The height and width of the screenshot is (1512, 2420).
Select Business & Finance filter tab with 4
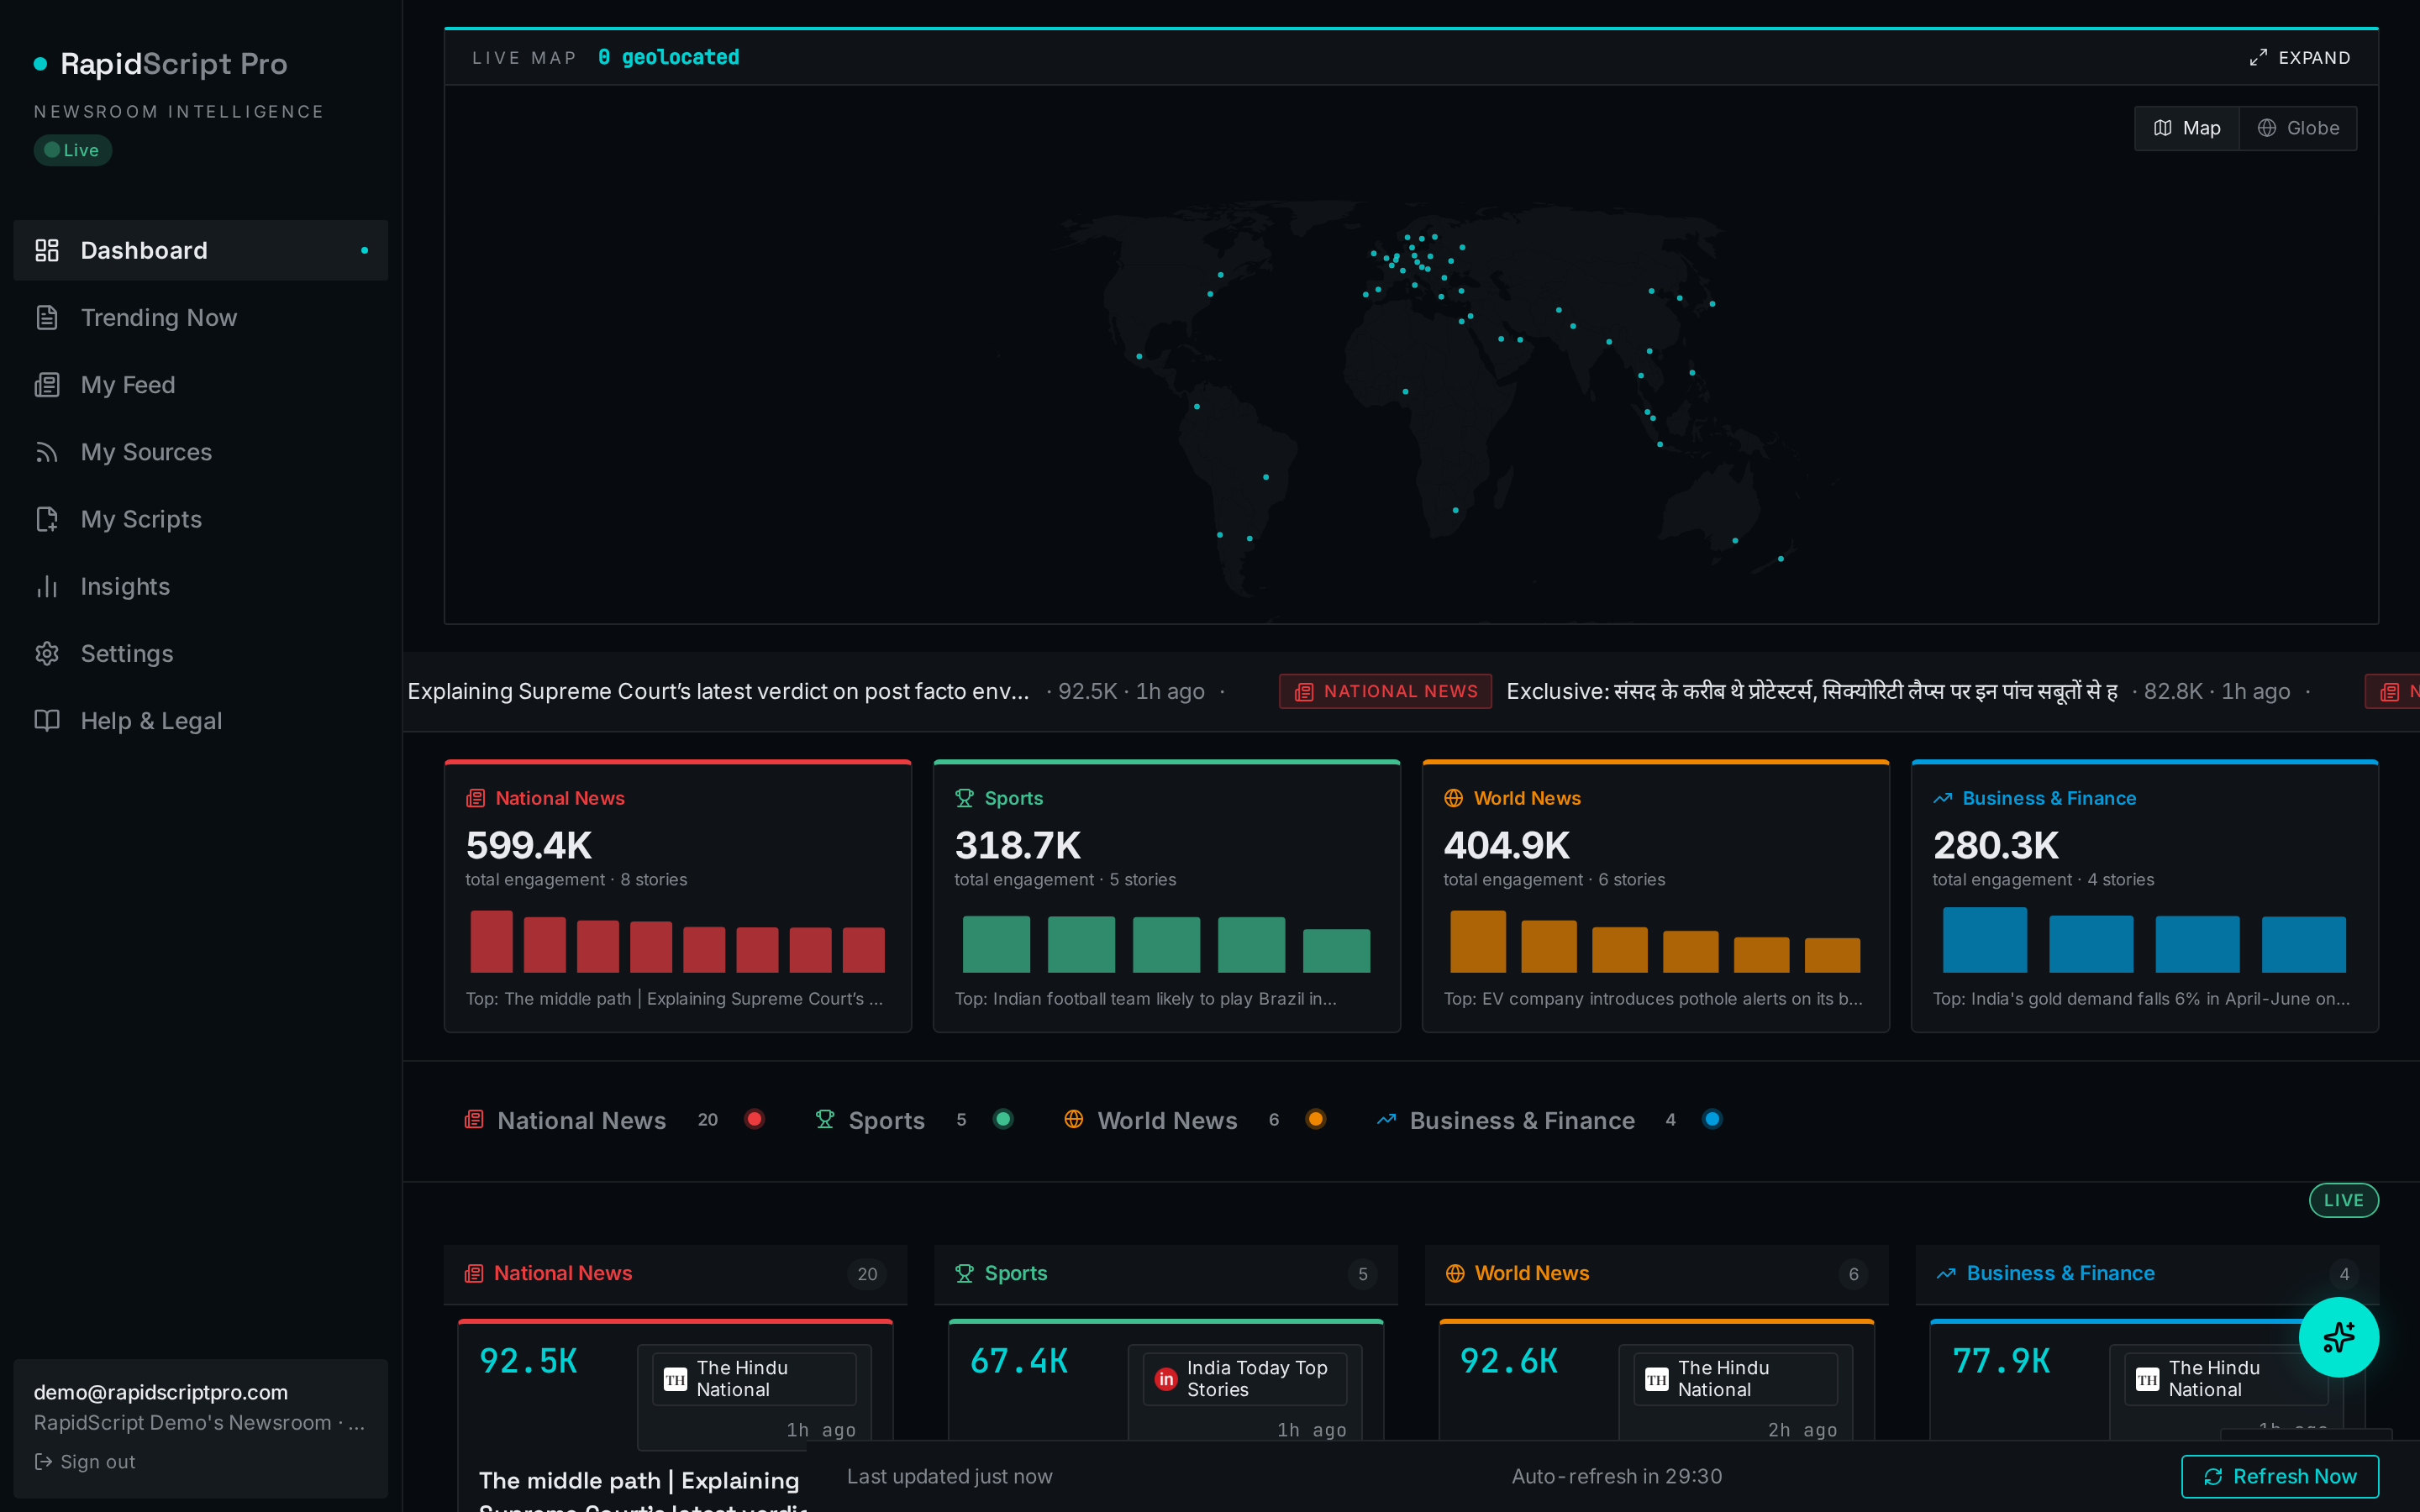pyautogui.click(x=1550, y=1120)
